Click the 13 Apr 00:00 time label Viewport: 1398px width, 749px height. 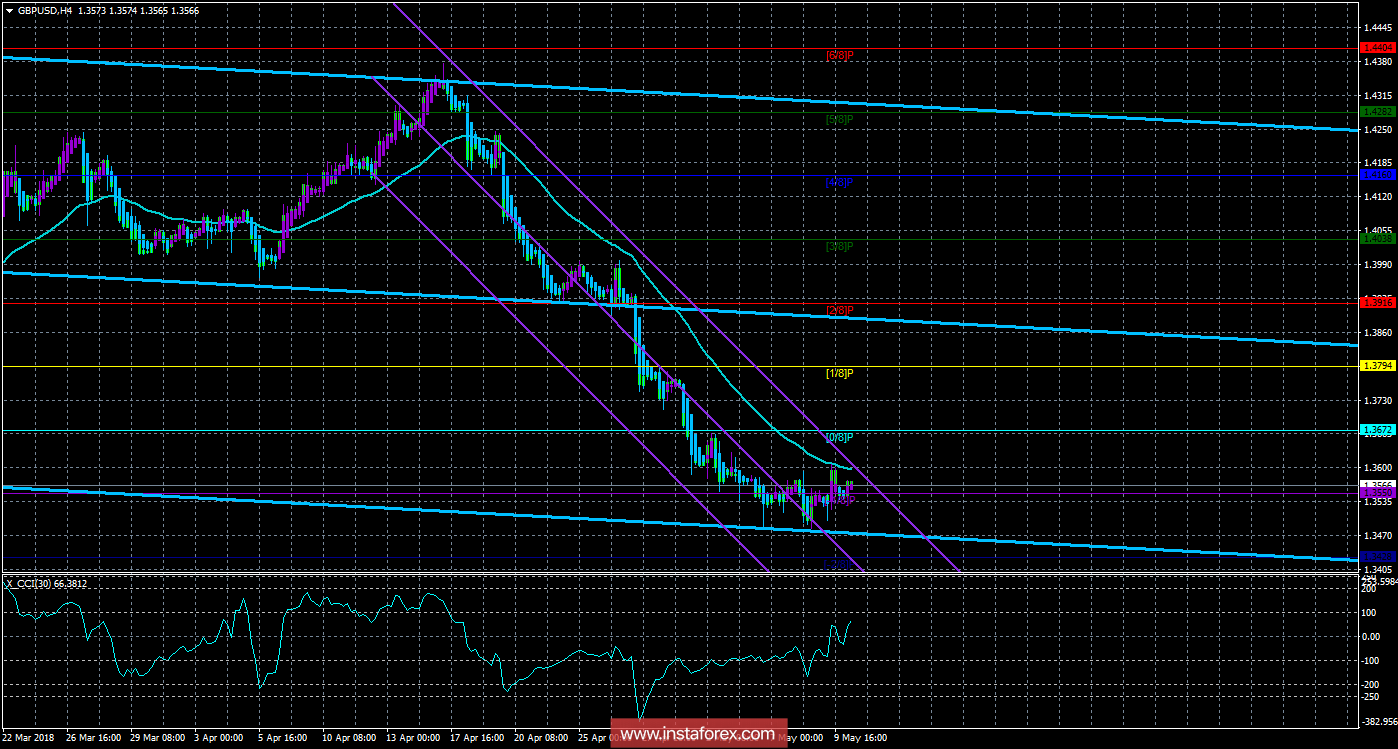tap(414, 737)
